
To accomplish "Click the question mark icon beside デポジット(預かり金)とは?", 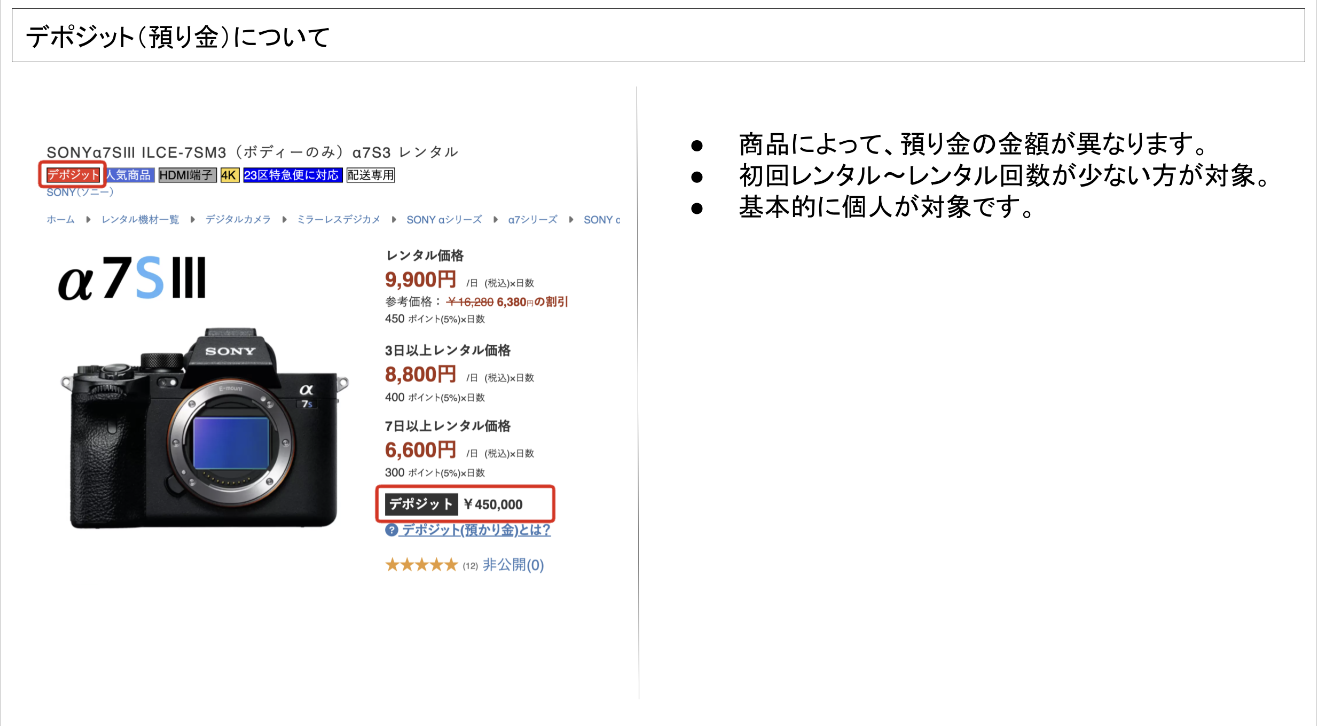I will [x=391, y=530].
